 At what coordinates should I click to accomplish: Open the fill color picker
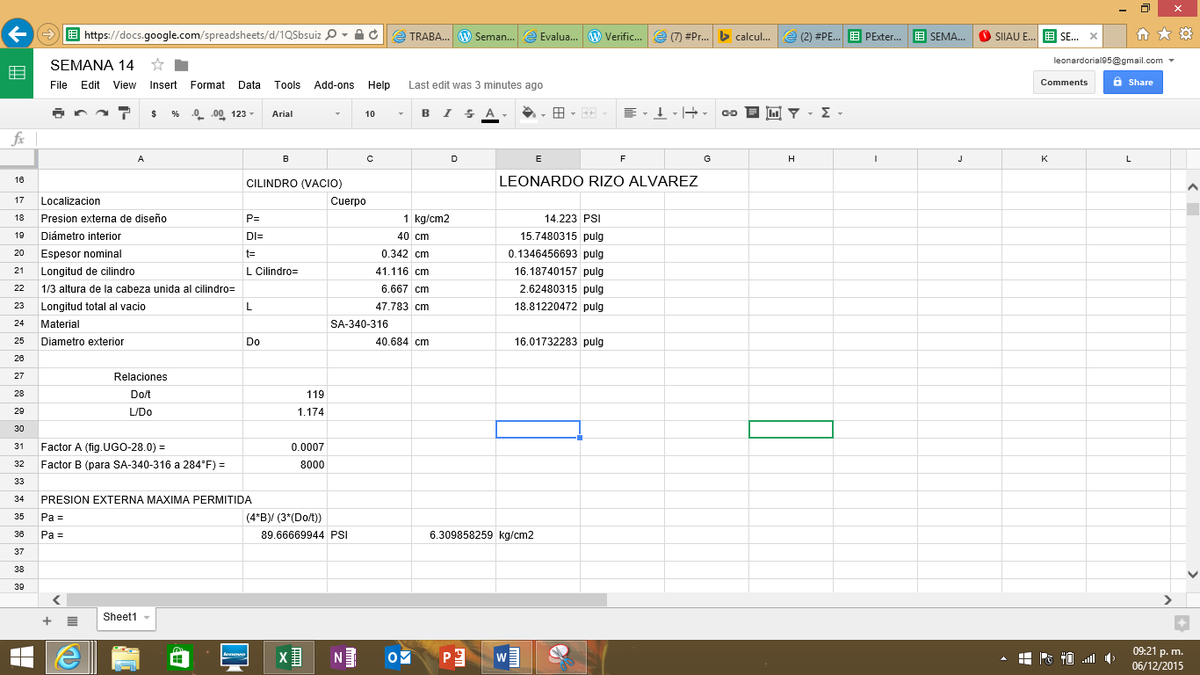pos(531,114)
